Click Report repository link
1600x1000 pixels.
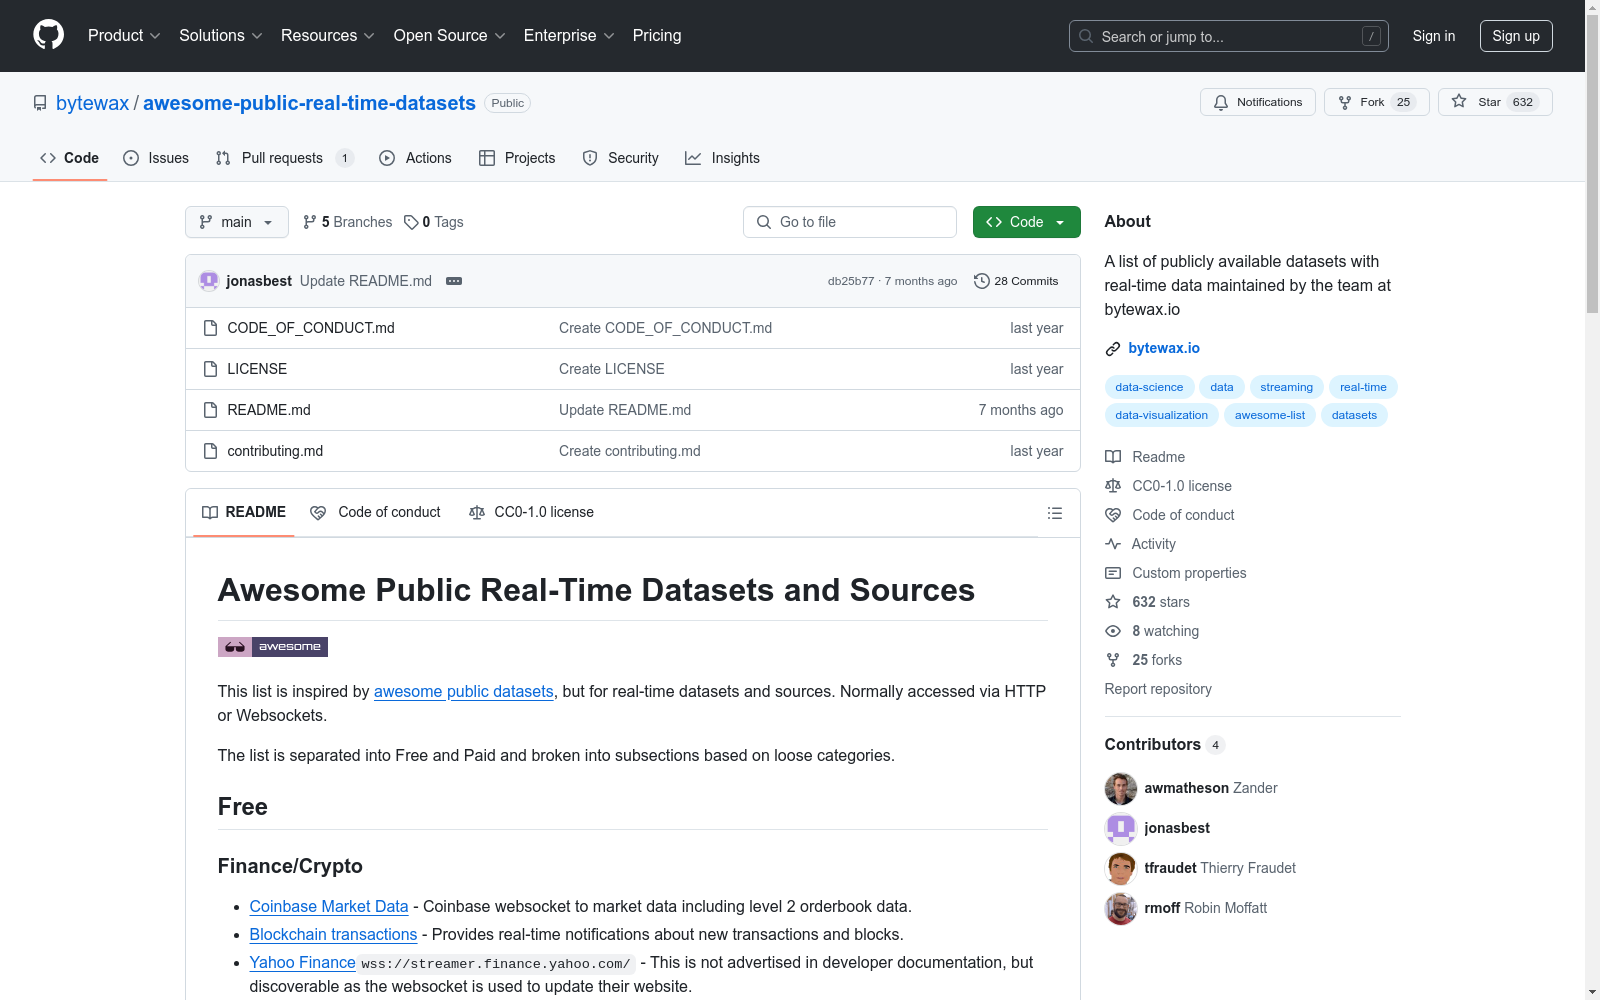[x=1158, y=689]
